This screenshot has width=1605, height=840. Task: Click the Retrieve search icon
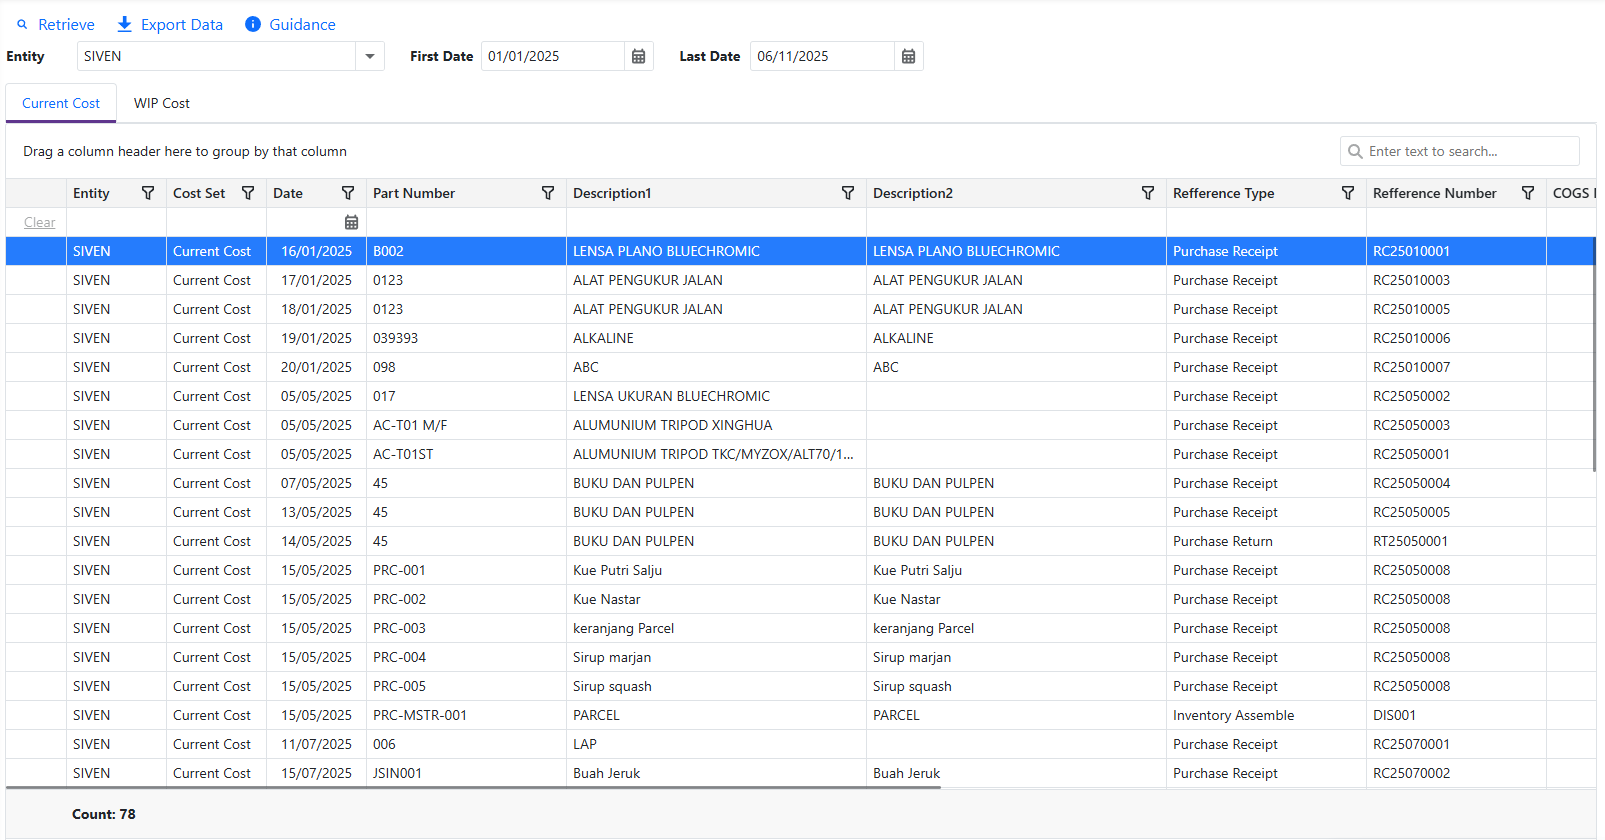(22, 25)
